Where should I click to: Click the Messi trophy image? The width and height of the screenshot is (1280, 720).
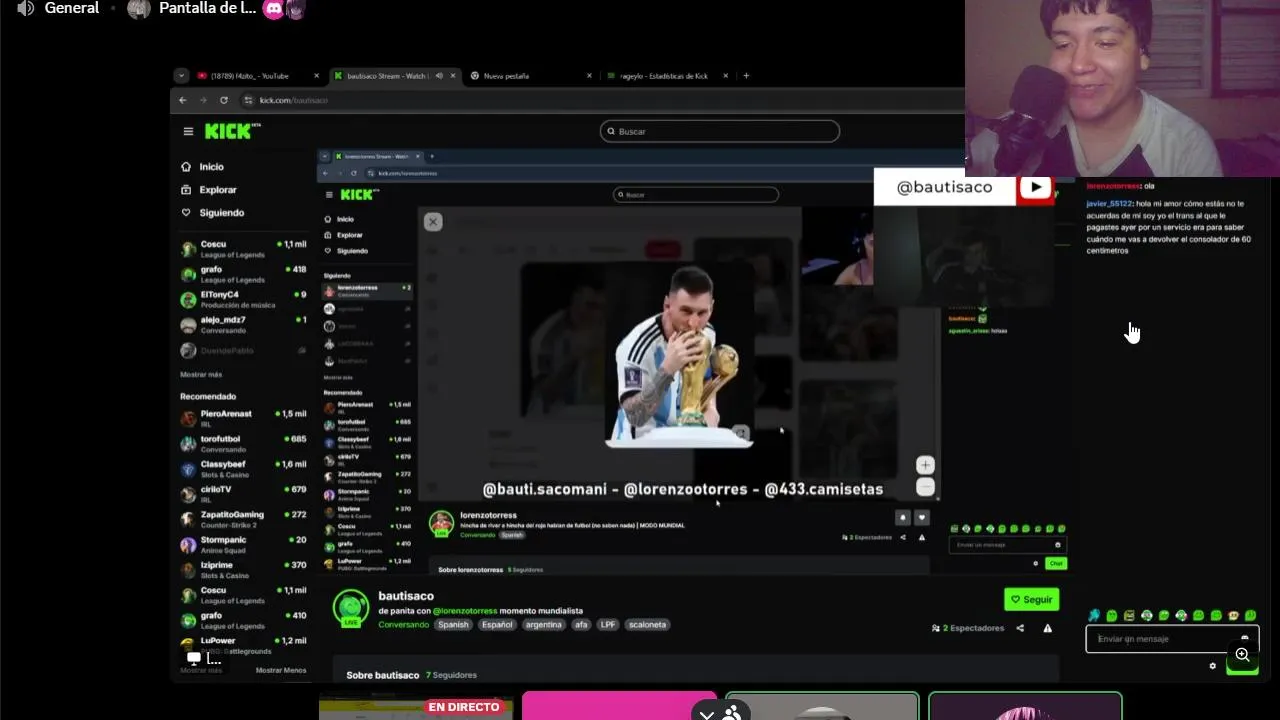(x=680, y=355)
